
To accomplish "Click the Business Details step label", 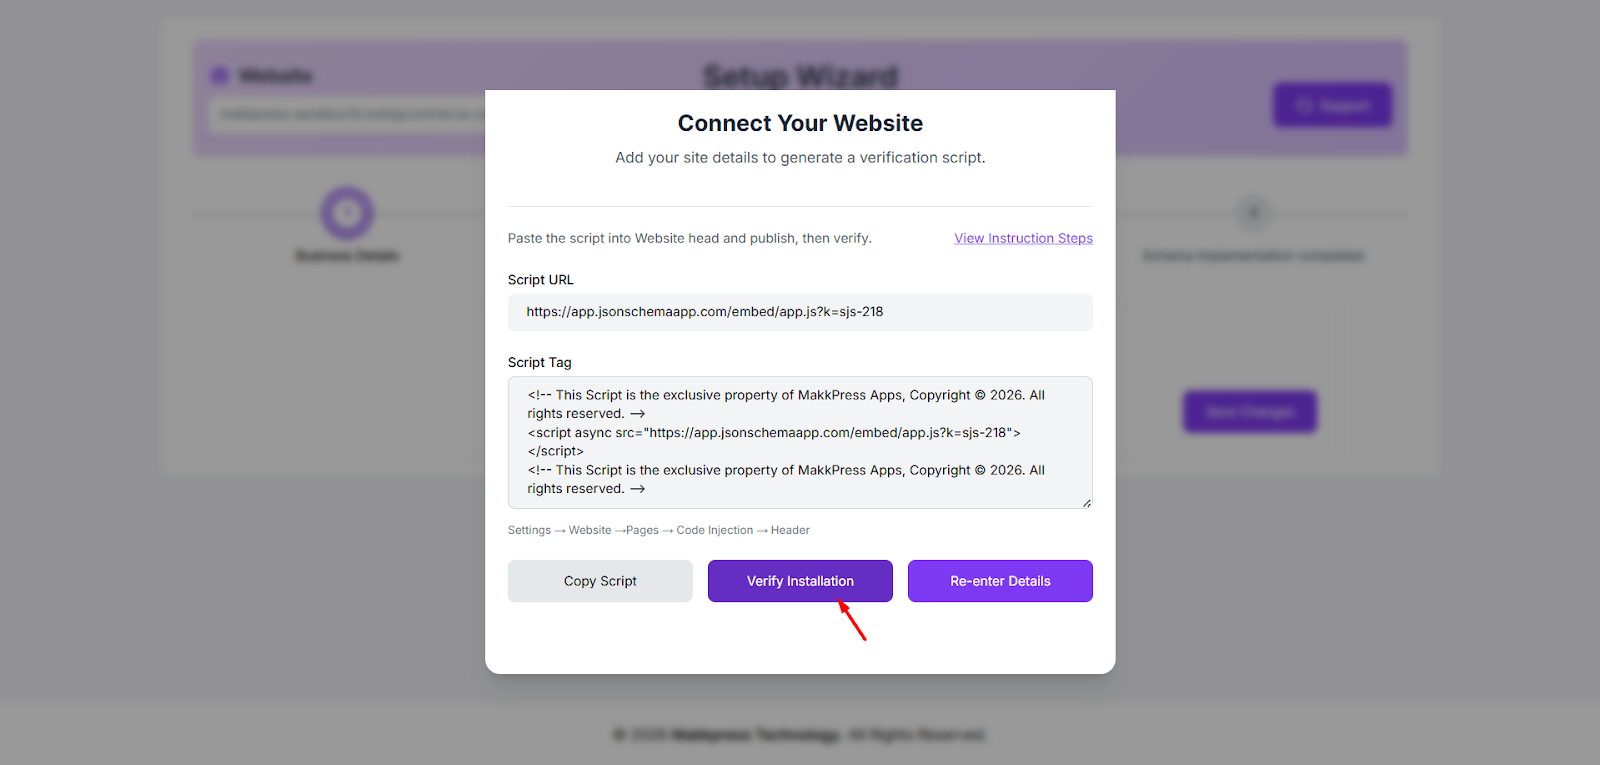I will pyautogui.click(x=347, y=256).
